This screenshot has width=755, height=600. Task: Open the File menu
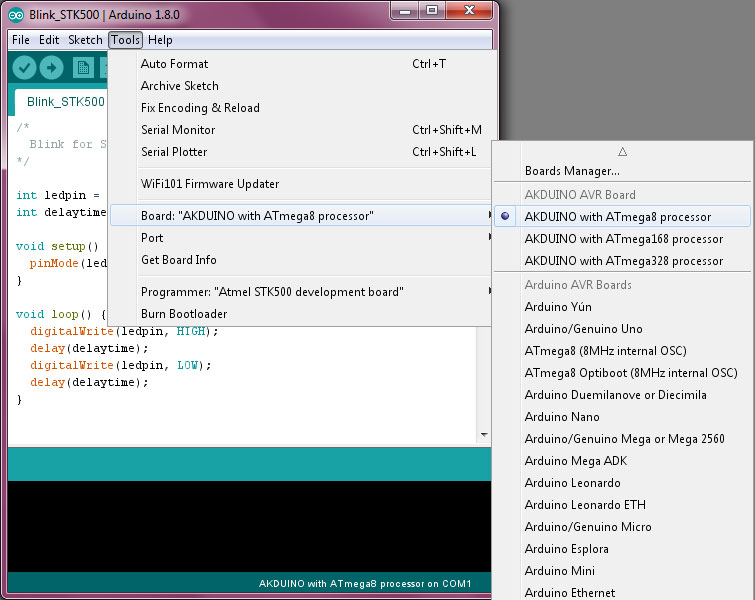click(21, 40)
